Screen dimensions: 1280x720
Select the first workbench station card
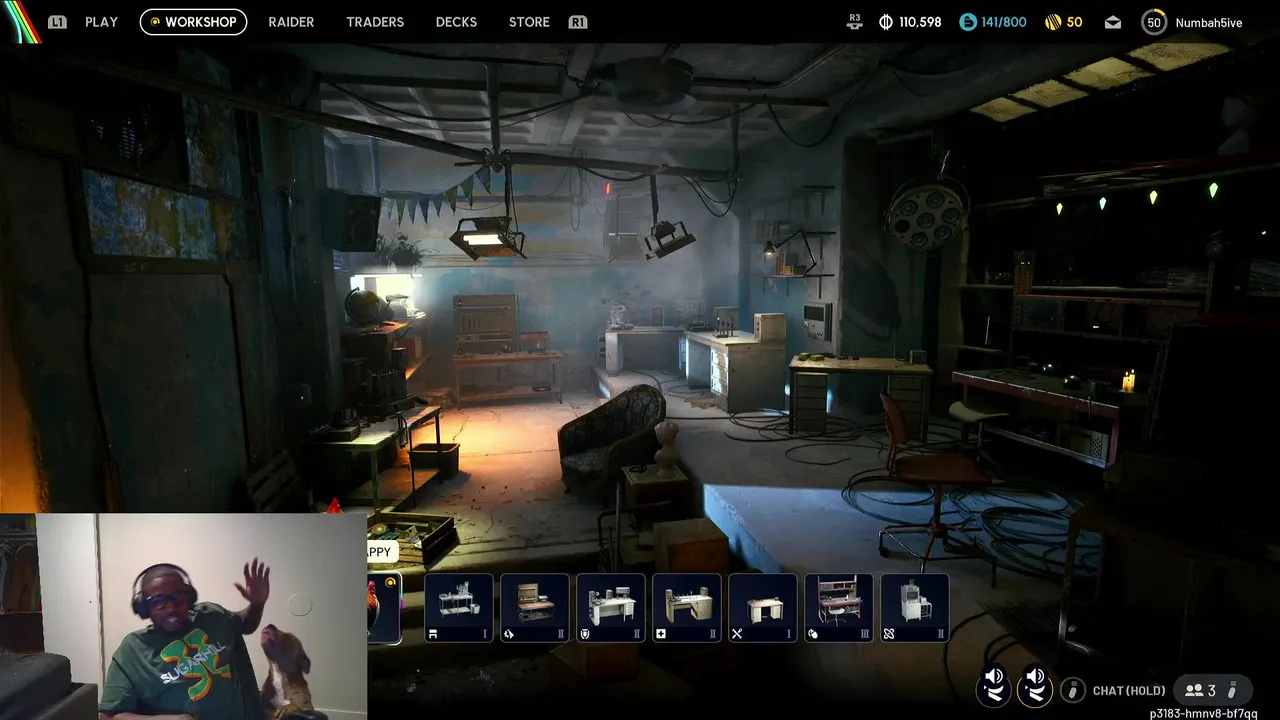click(459, 608)
